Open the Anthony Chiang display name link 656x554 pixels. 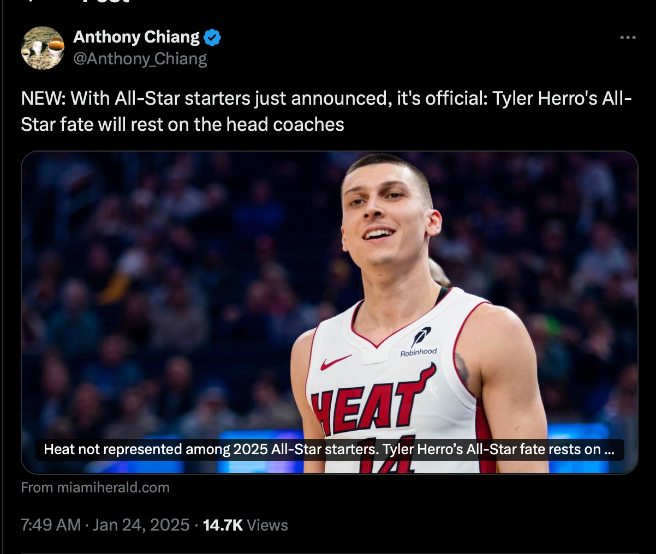[x=135, y=38]
